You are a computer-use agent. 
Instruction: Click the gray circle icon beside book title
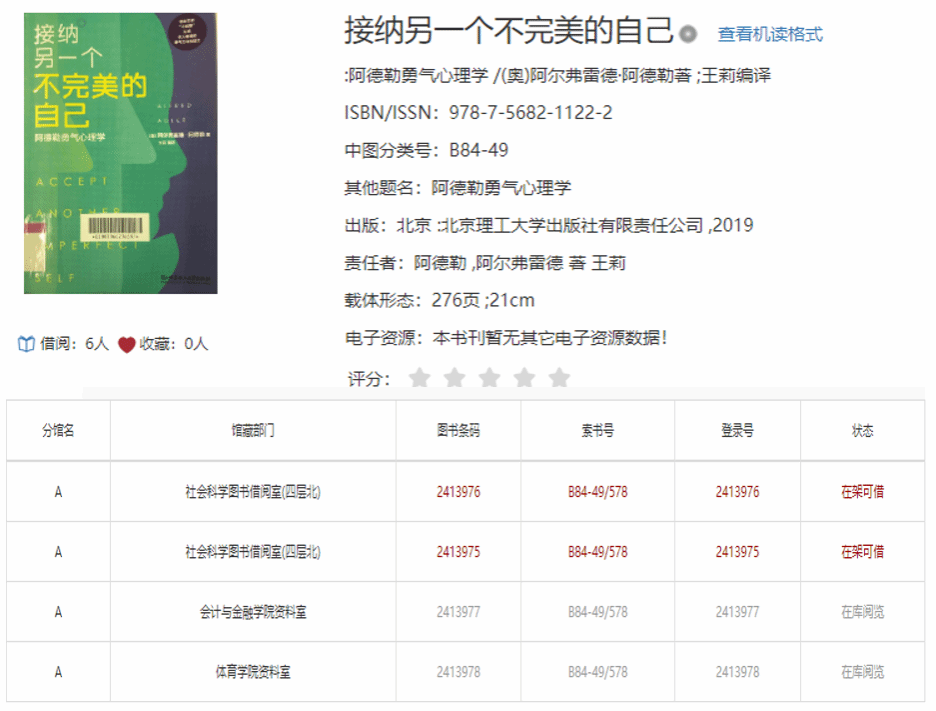[x=688, y=34]
